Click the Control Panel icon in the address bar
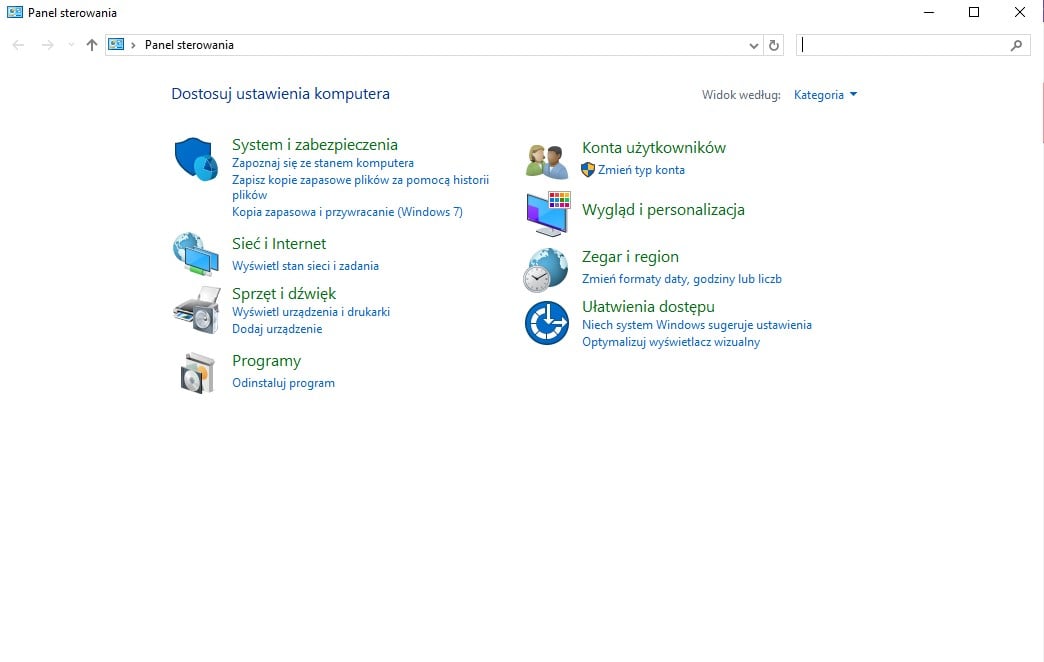The width and height of the screenshot is (1044, 662). 116,45
